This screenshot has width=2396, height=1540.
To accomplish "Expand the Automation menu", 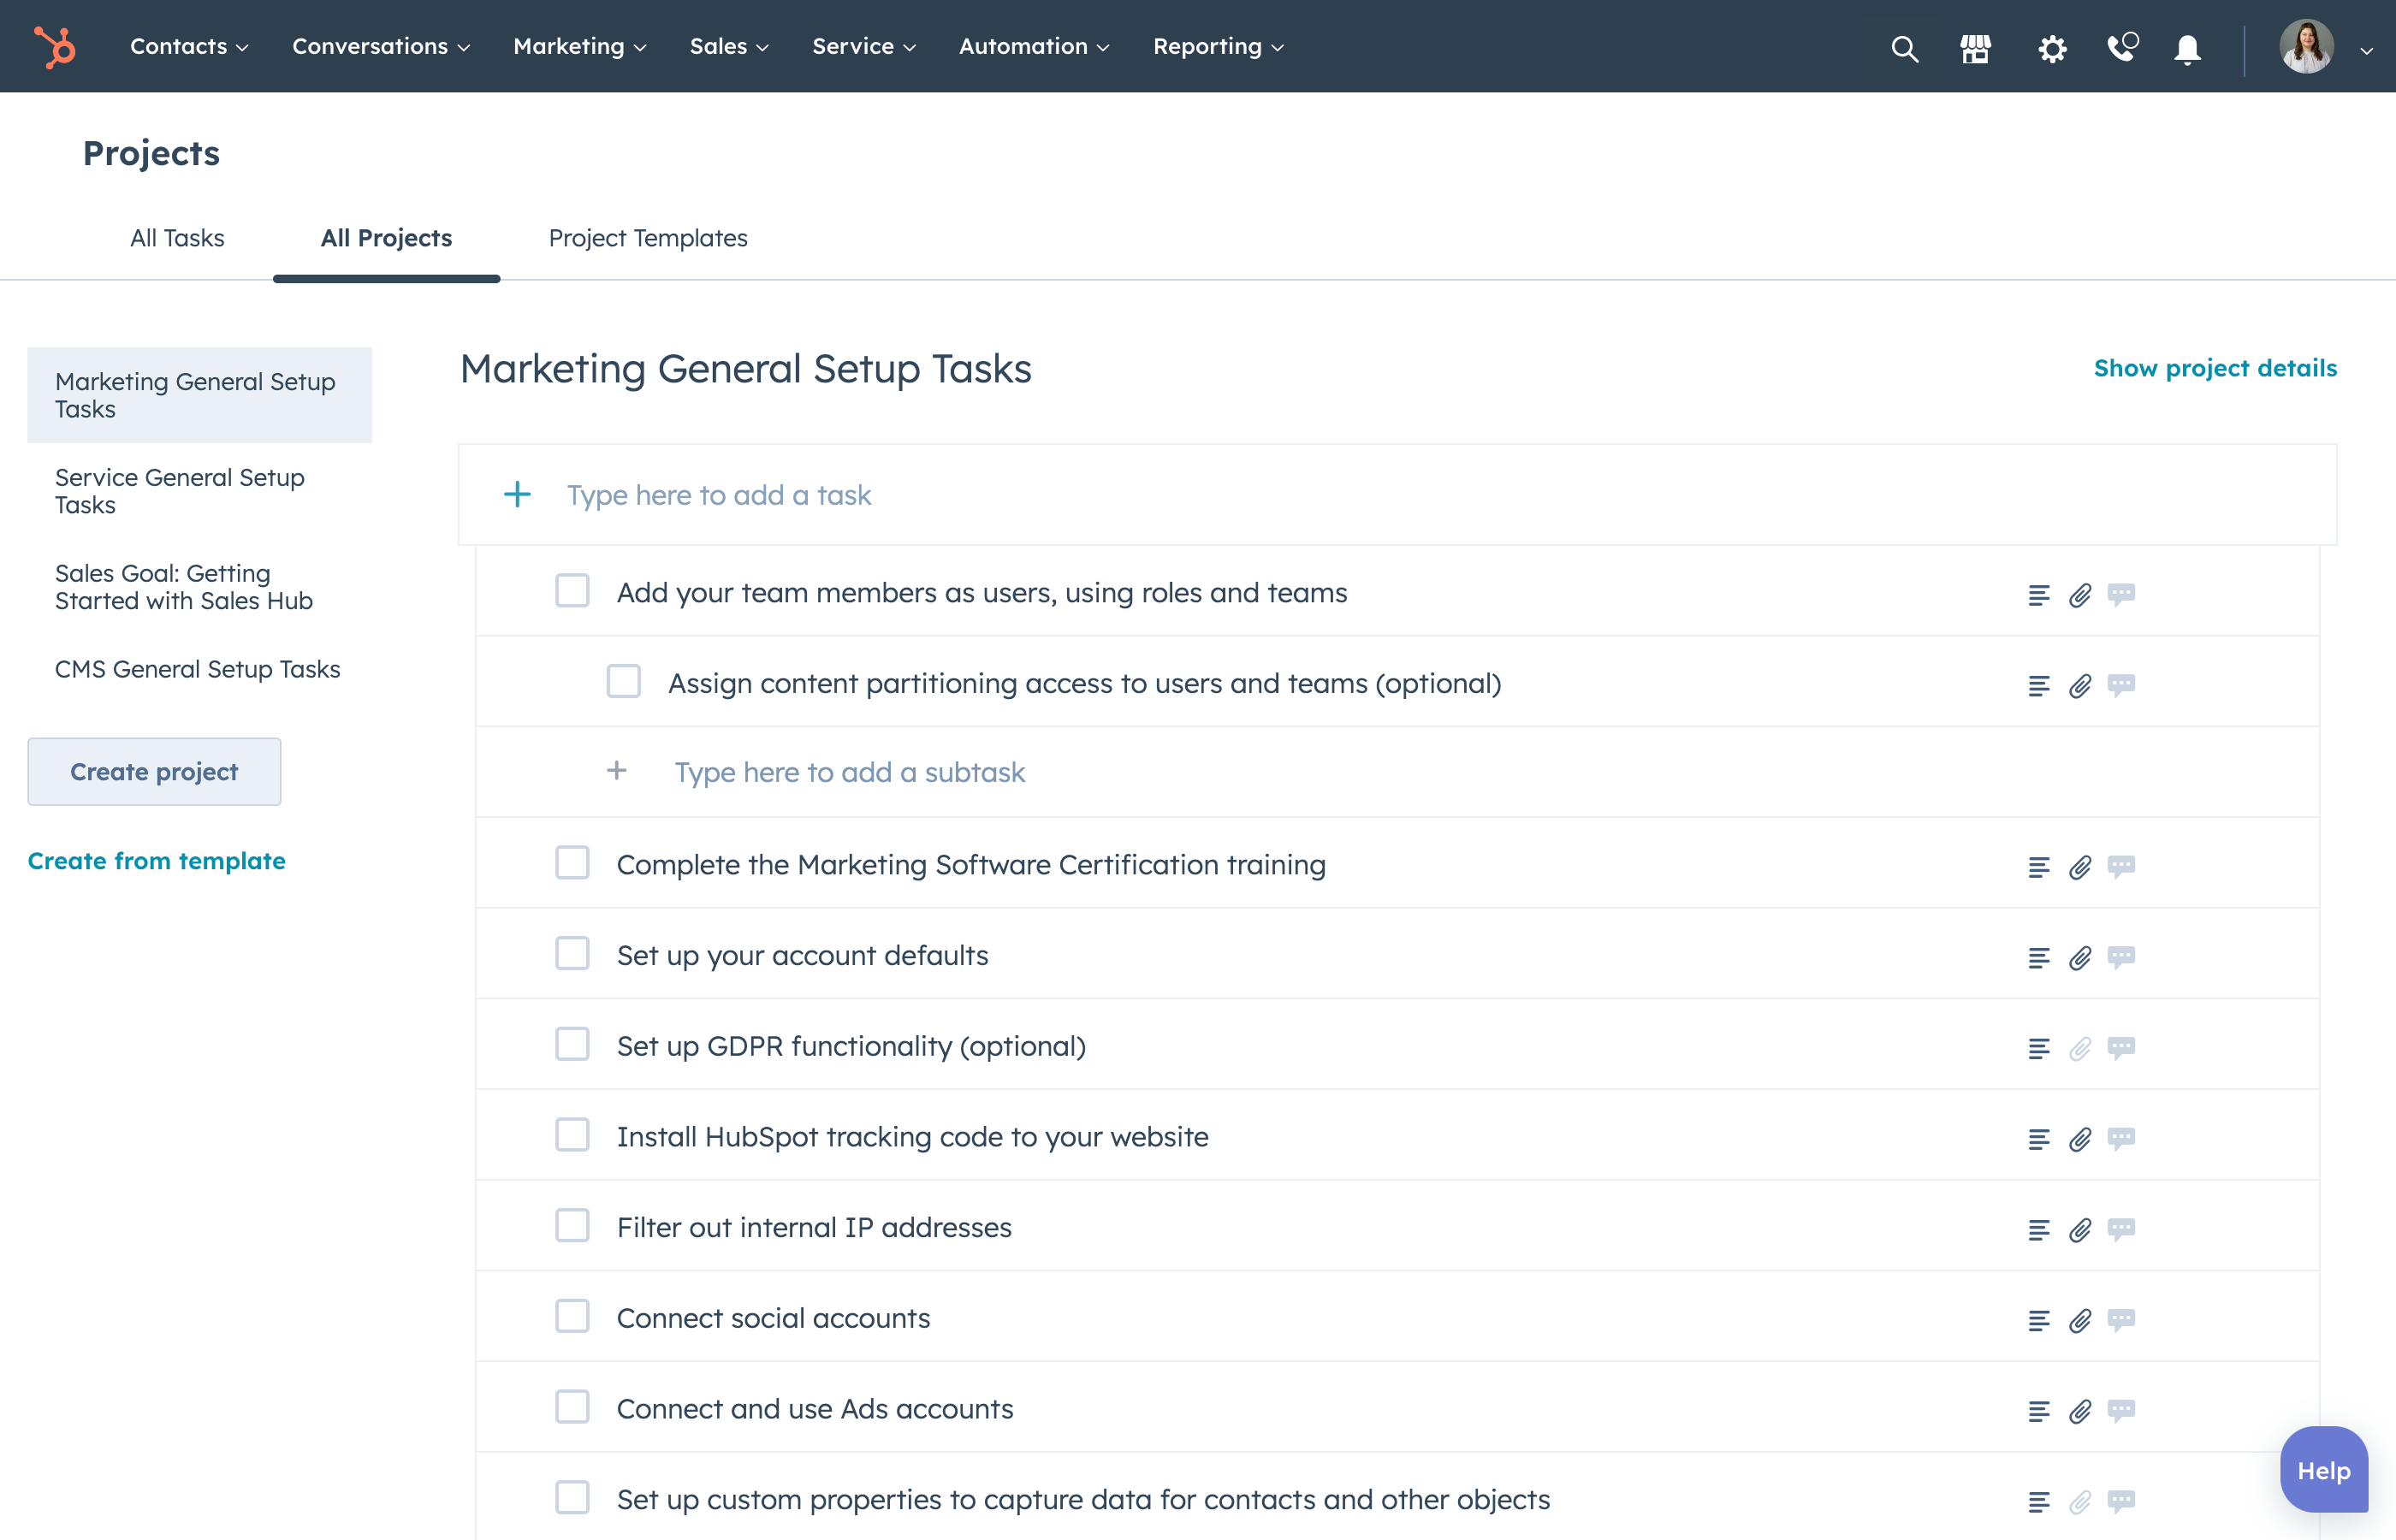I will coord(1034,46).
